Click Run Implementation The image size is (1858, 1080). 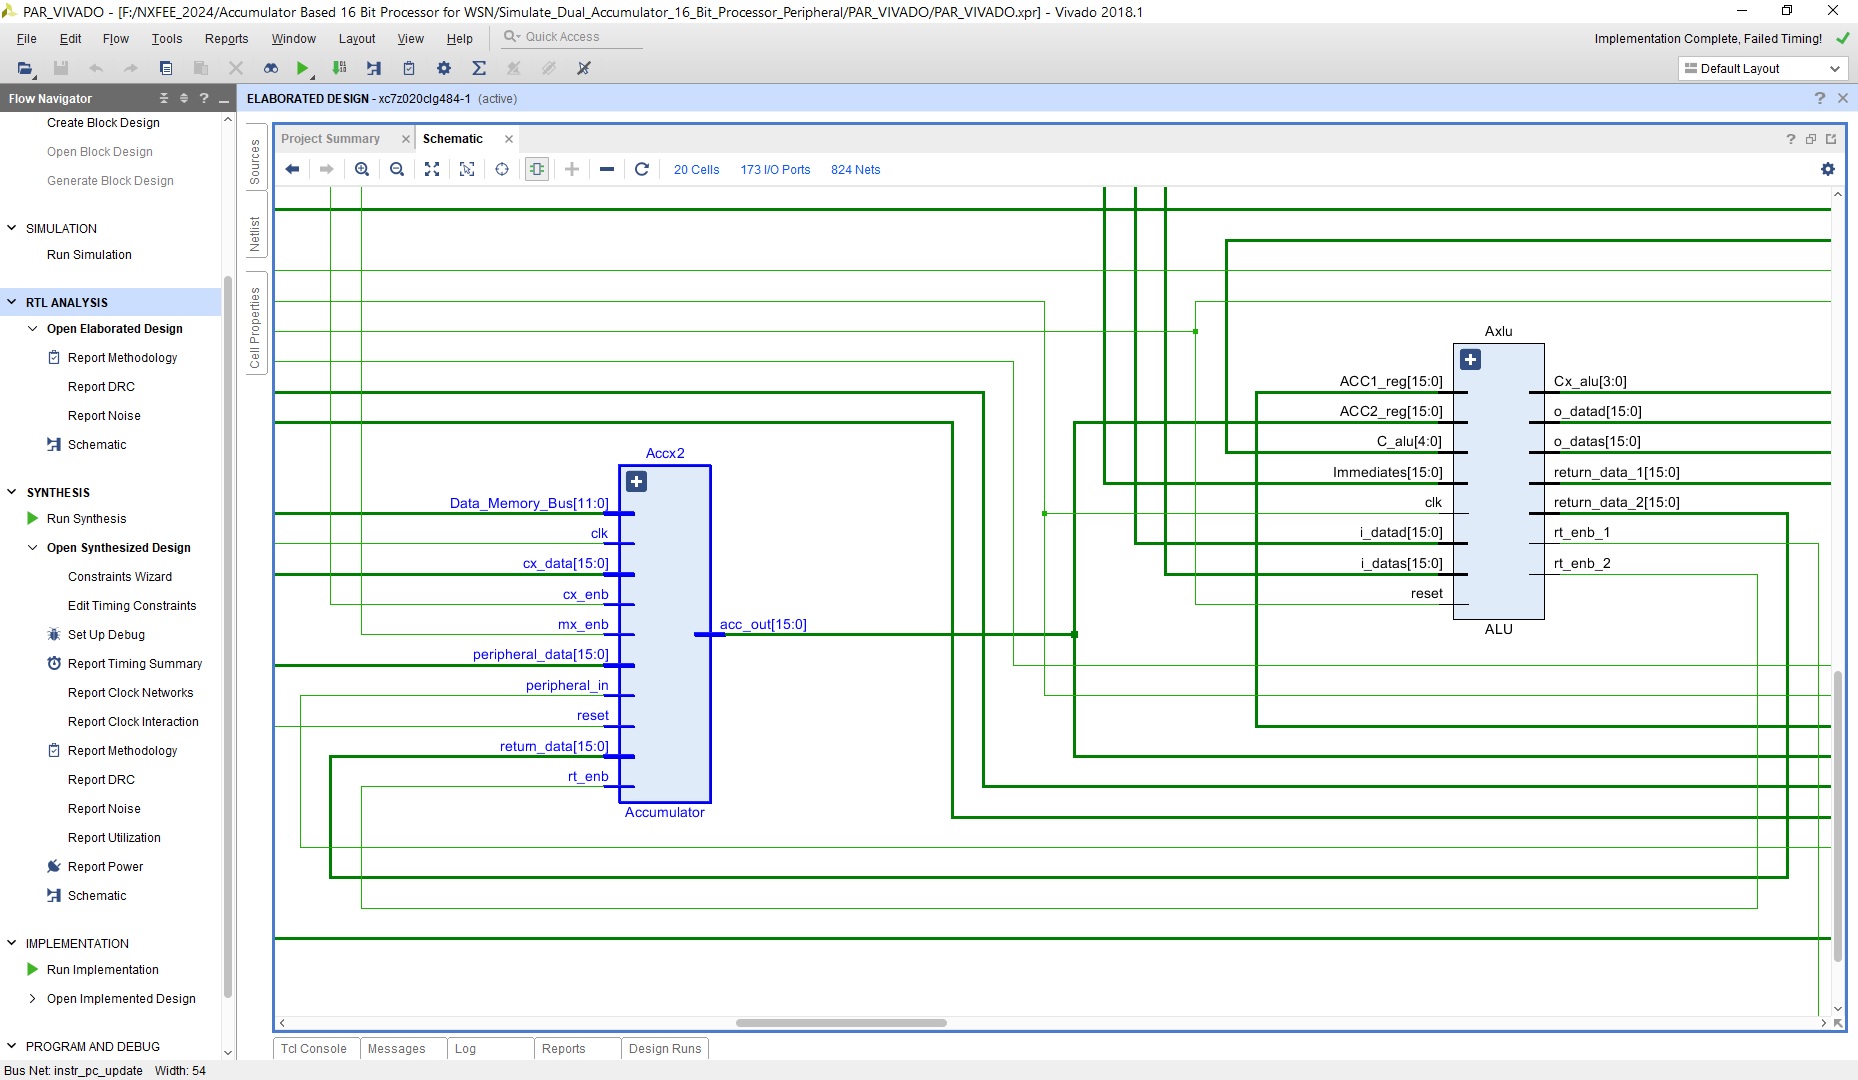(103, 969)
